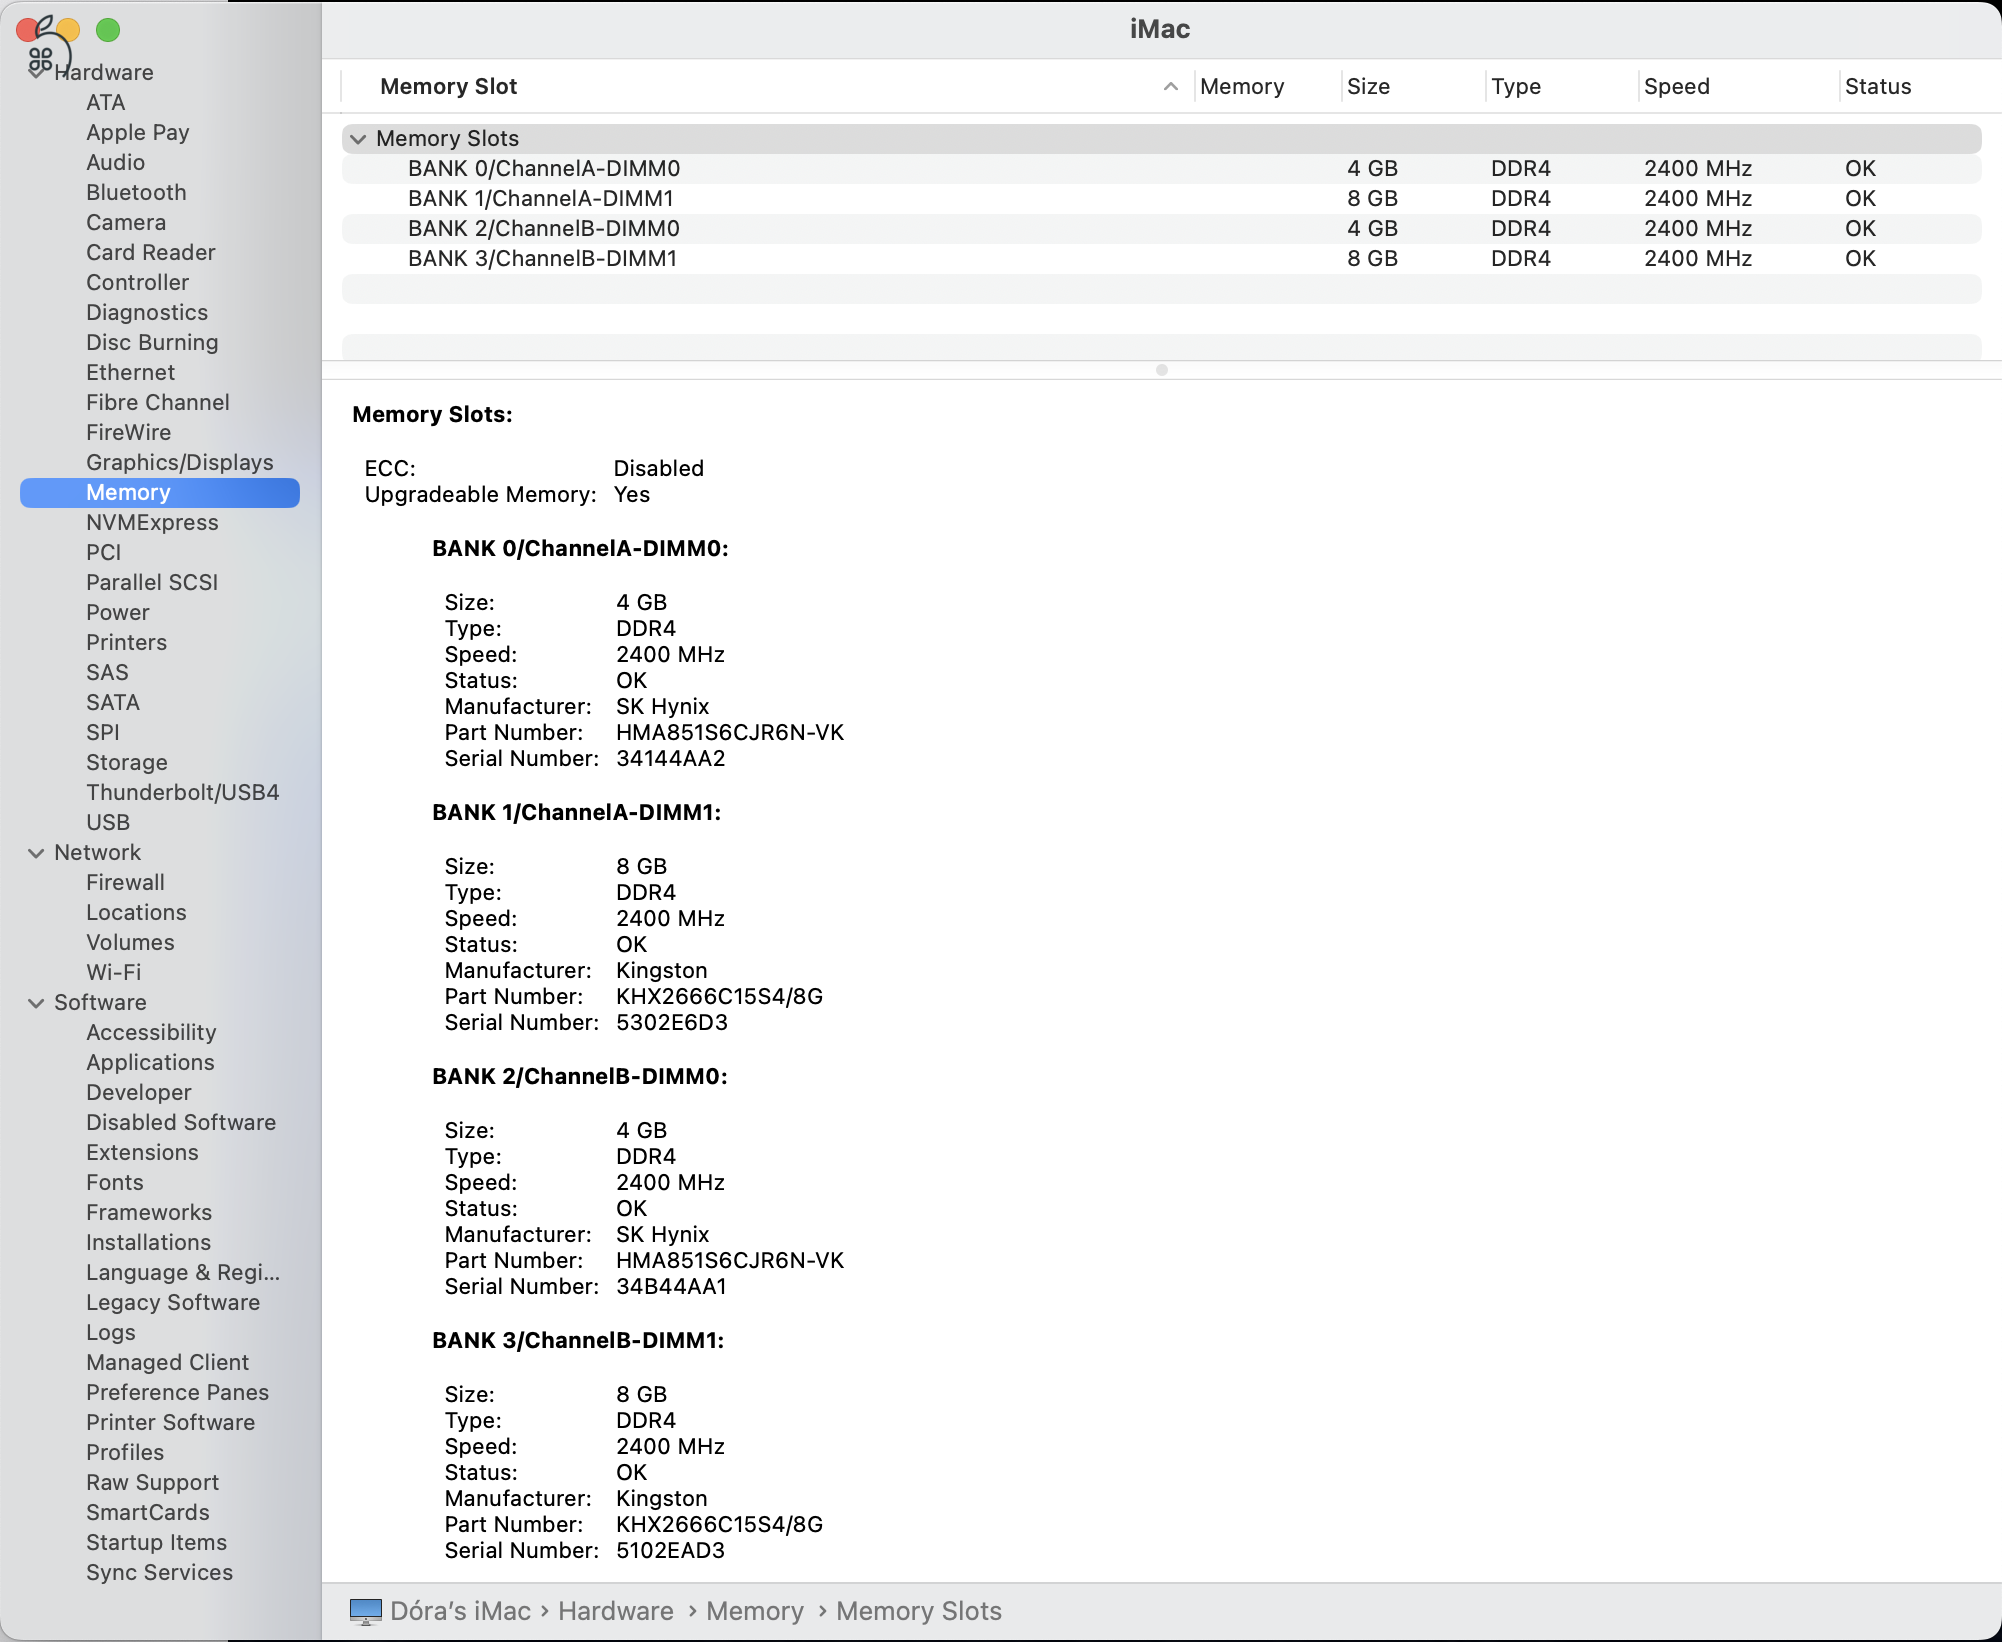Open Accessibility under Software
Viewport: 2002px width, 1642px height.
(151, 1033)
